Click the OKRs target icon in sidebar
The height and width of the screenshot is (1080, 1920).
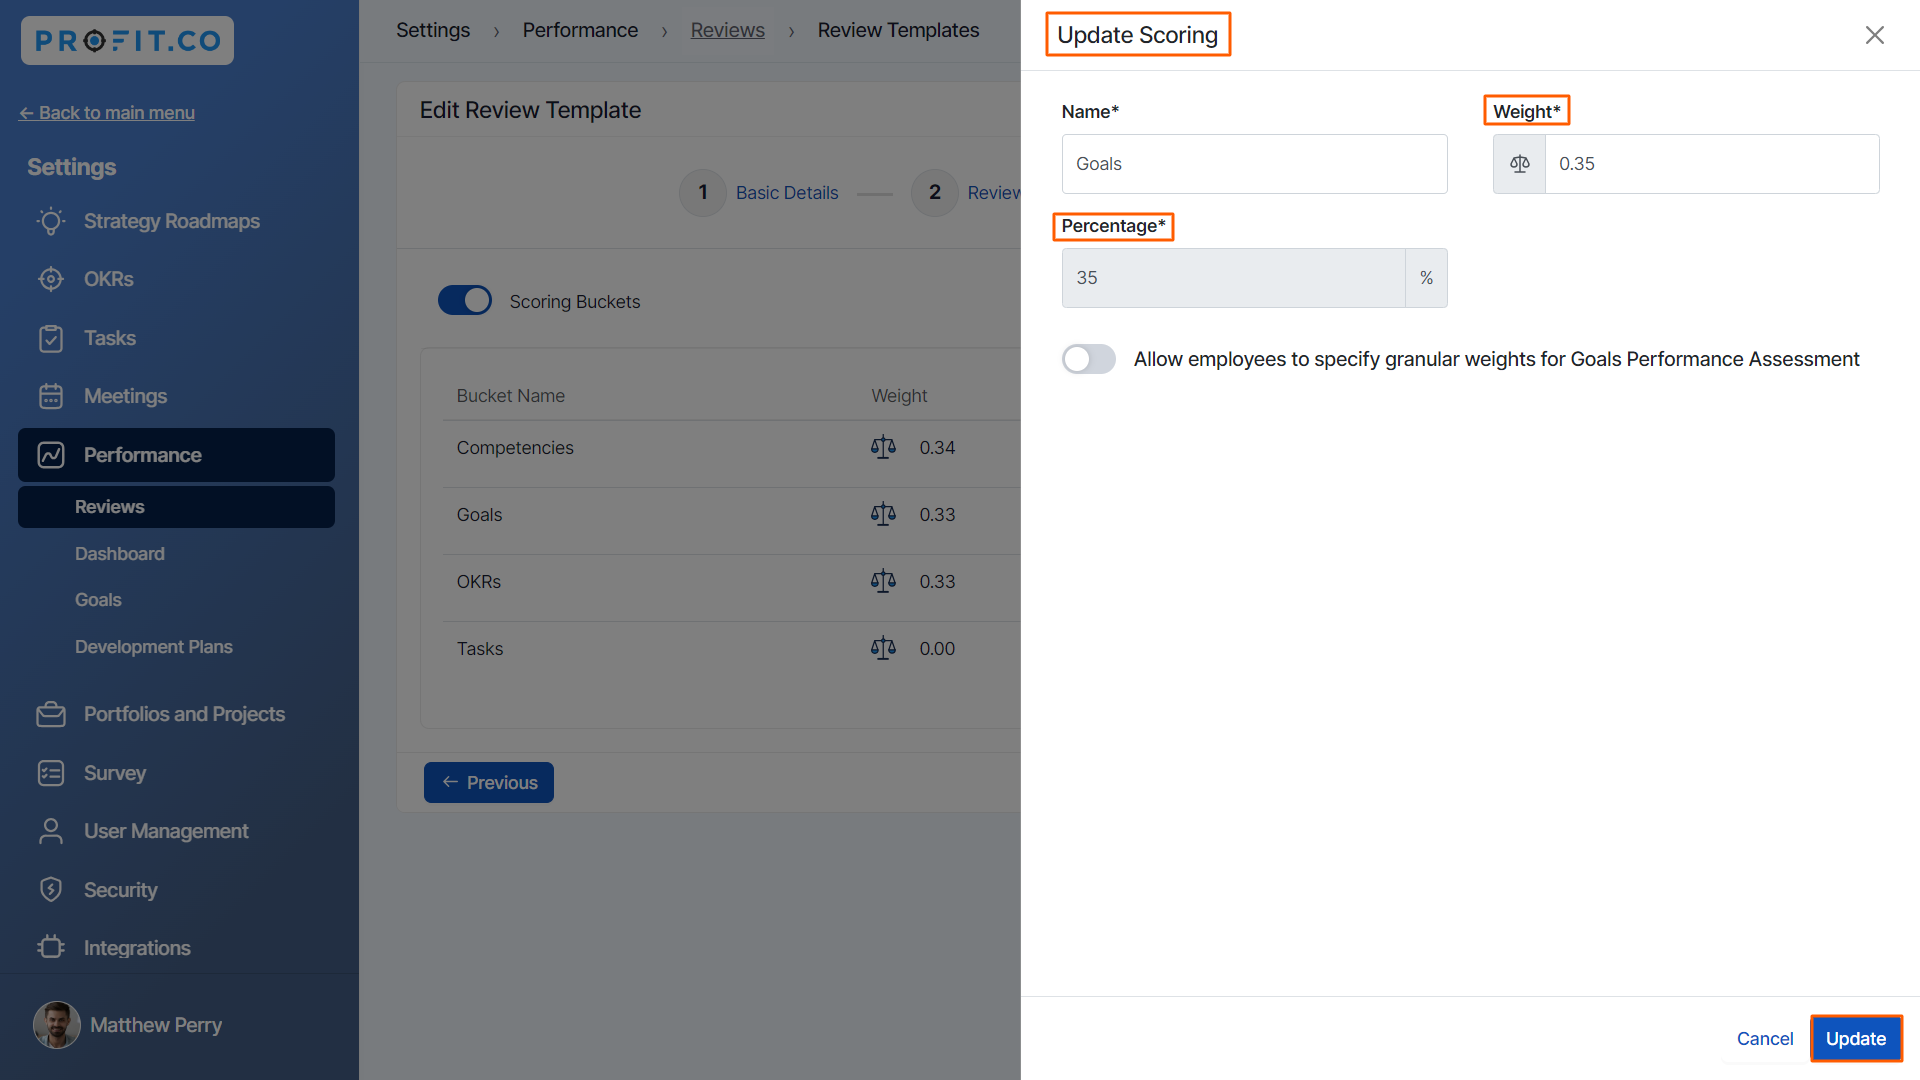tap(51, 279)
